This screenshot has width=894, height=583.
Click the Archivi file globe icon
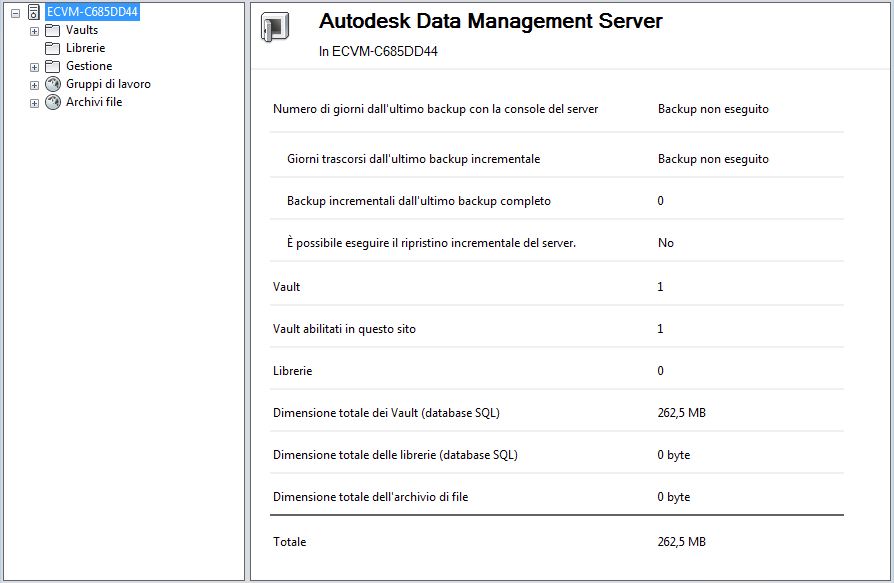tap(53, 102)
